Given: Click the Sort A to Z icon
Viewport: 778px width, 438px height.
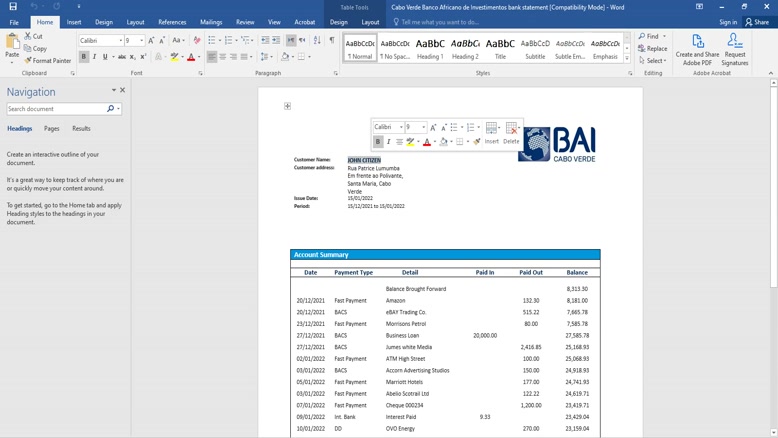Looking at the screenshot, I should (x=317, y=41).
